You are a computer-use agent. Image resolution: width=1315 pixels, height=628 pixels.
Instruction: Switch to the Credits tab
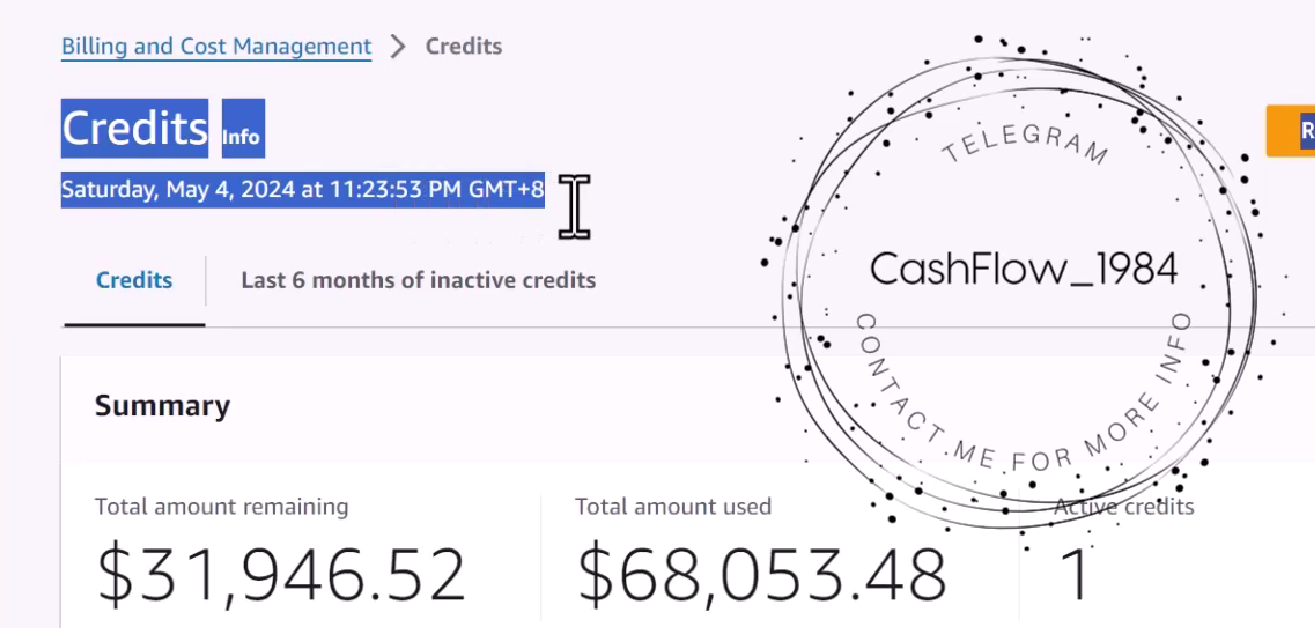click(x=134, y=280)
